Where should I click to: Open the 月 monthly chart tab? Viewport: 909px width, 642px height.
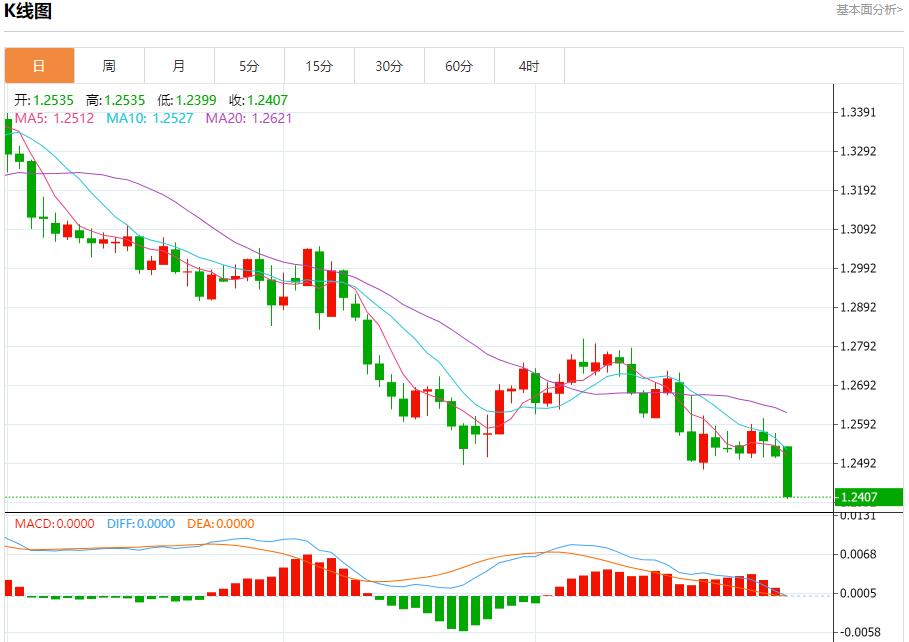click(x=179, y=66)
